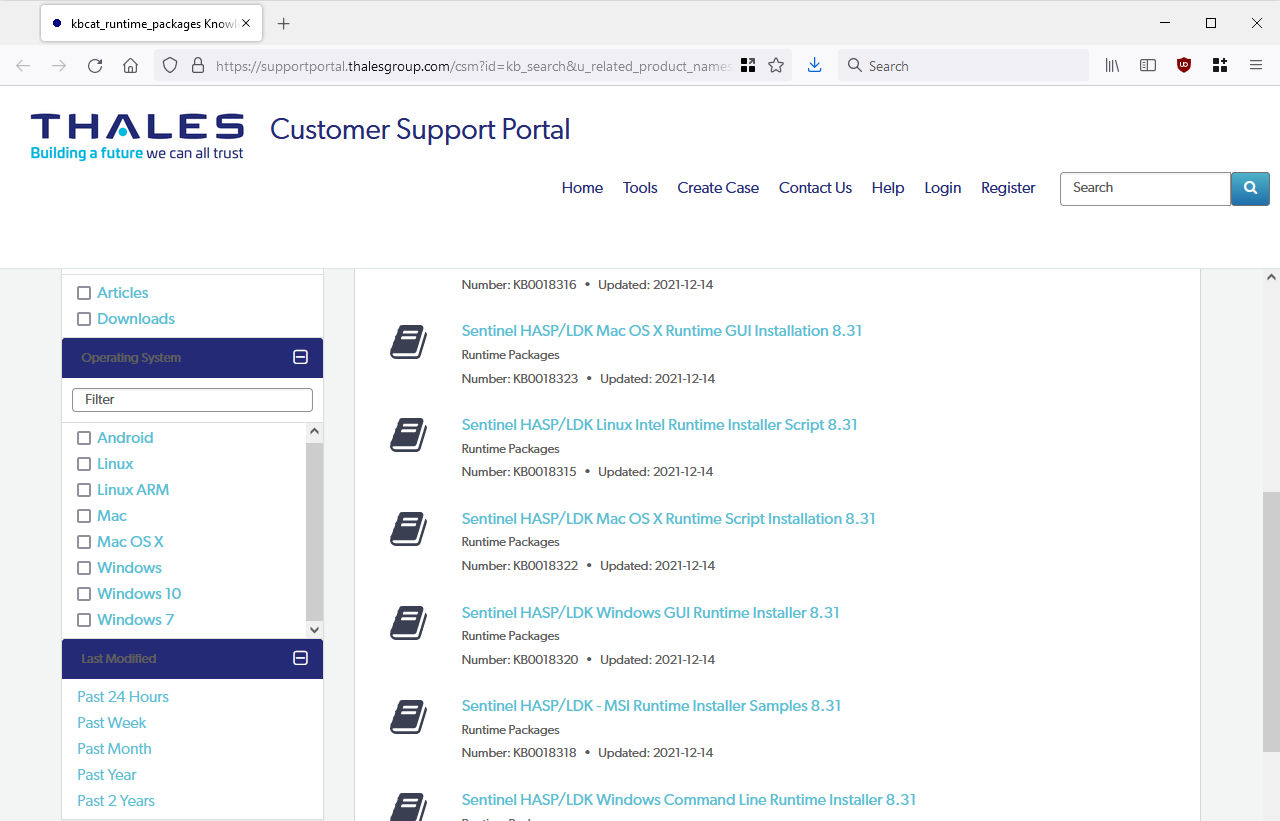The image size is (1280, 821).
Task: Go to the Login page
Action: [942, 188]
